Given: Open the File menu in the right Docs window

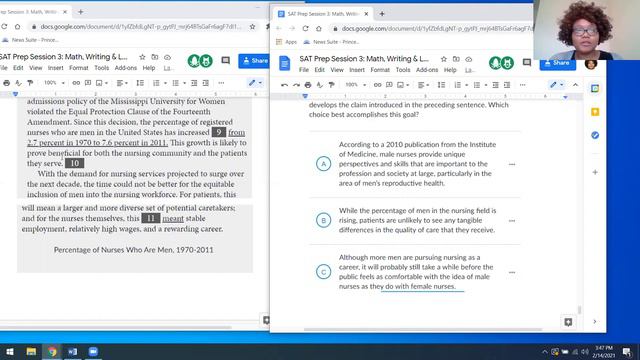Looking at the screenshot, I should click(304, 70).
